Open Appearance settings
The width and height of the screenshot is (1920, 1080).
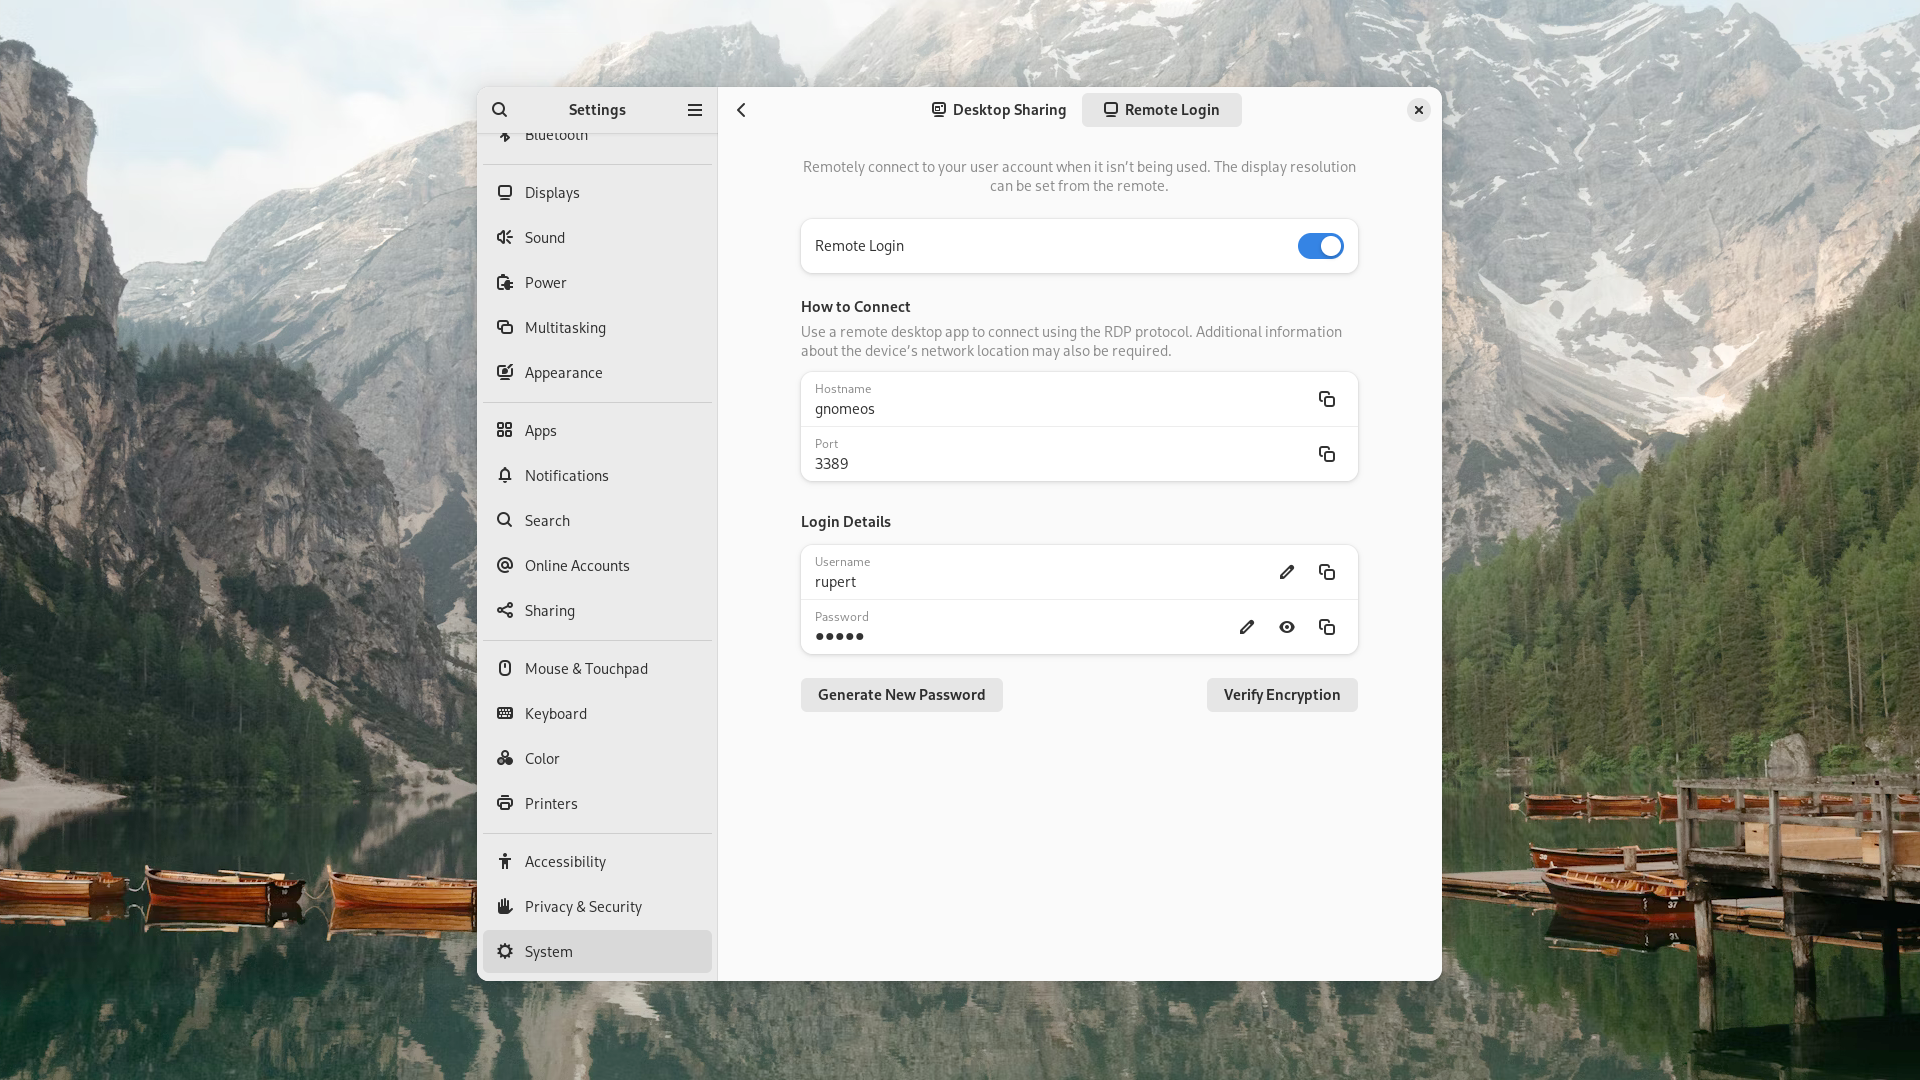597,373
